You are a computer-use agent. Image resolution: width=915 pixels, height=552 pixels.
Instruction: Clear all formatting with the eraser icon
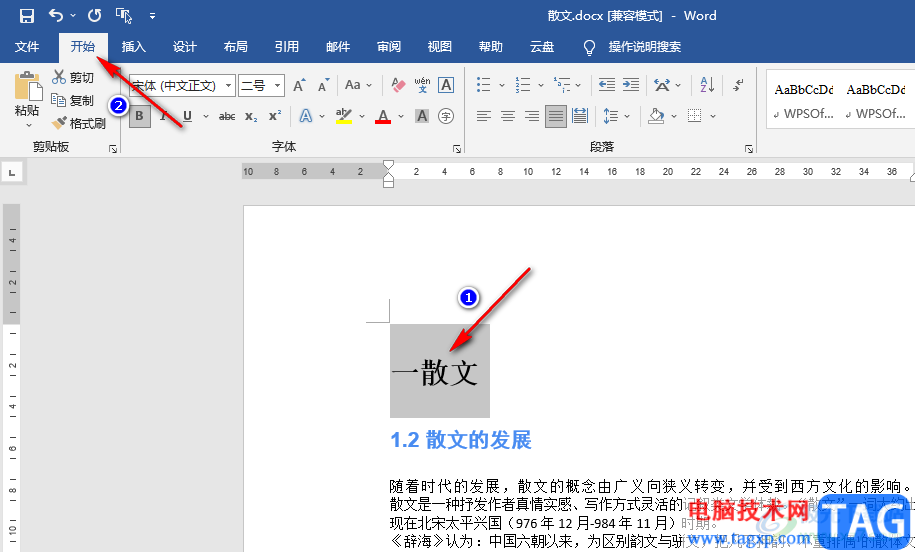(398, 85)
